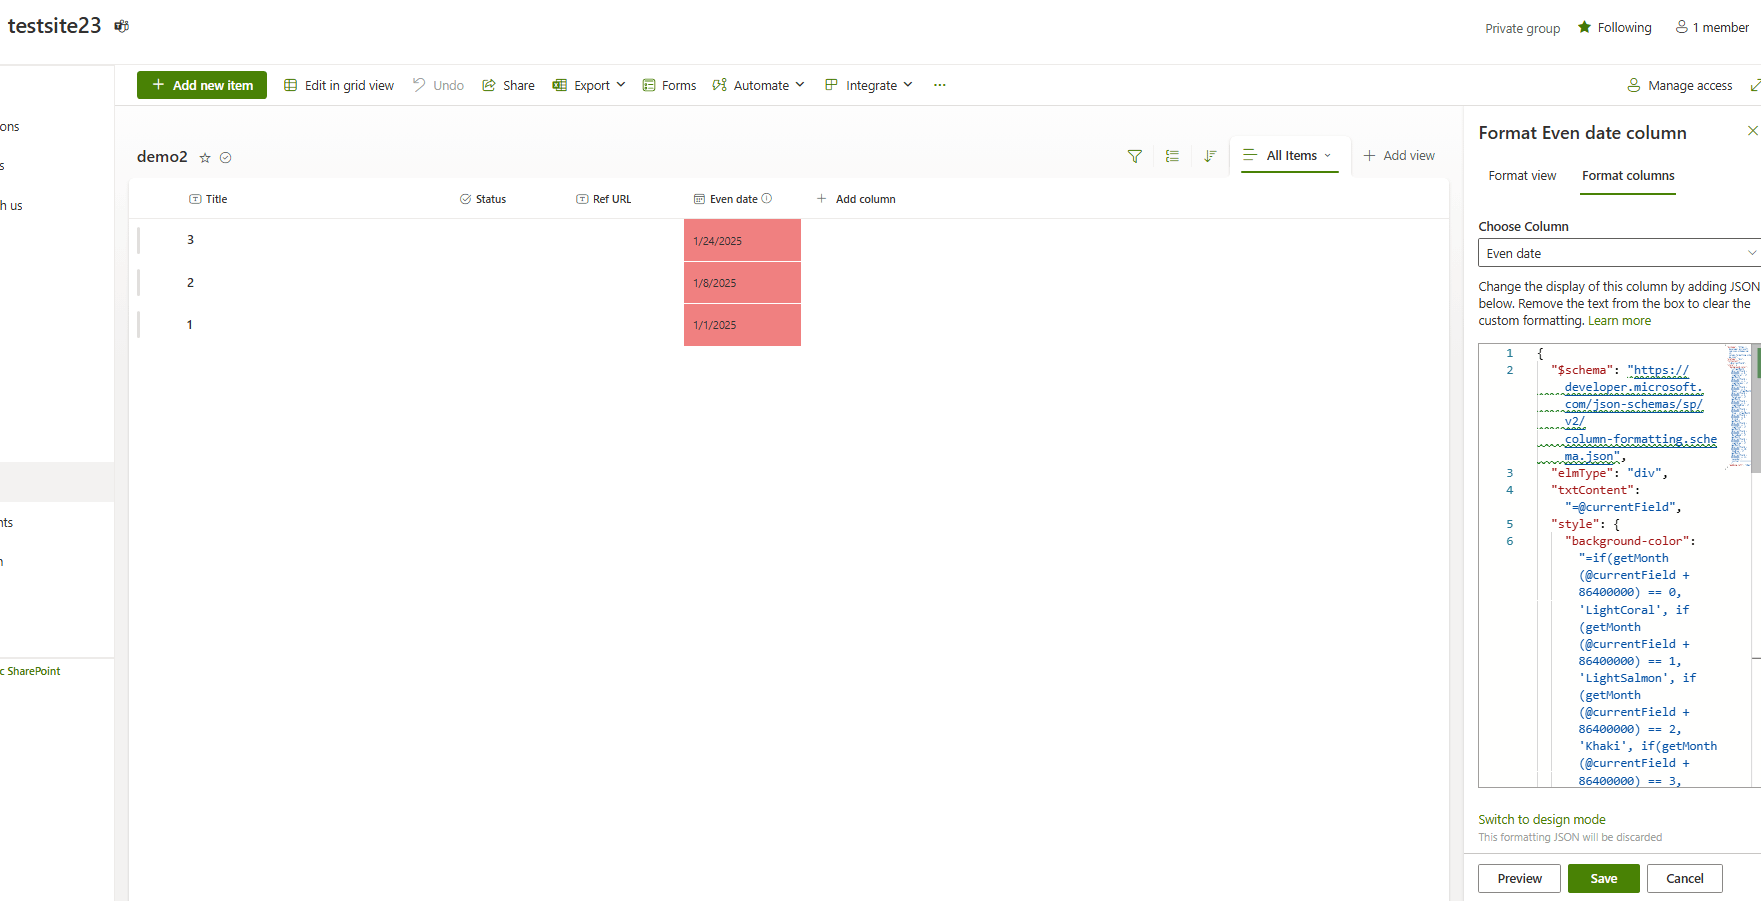The image size is (1761, 901).
Task: Open the more options ellipsis in toolbar
Action: [x=939, y=85]
